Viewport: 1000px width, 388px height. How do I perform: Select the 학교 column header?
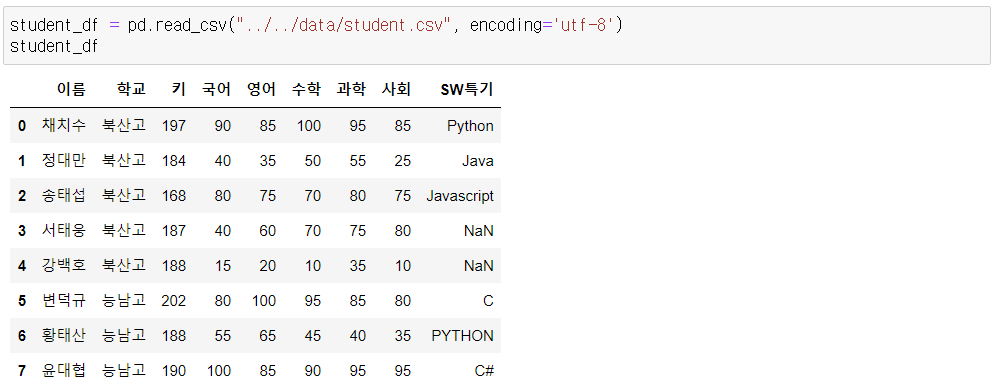pyautogui.click(x=131, y=89)
